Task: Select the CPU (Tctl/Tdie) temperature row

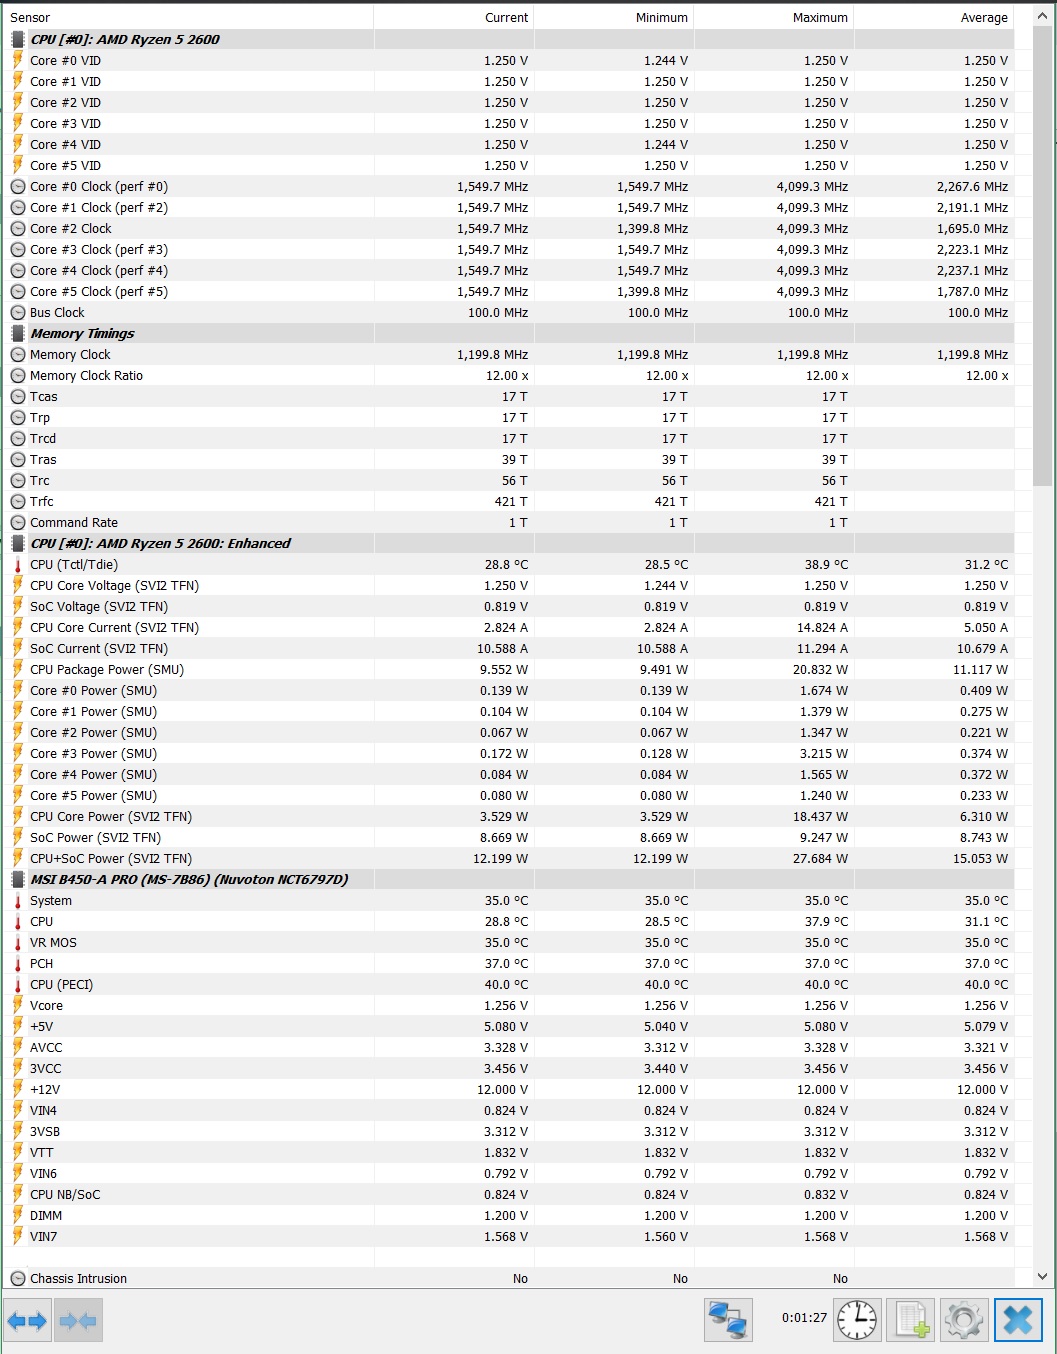Action: [74, 565]
